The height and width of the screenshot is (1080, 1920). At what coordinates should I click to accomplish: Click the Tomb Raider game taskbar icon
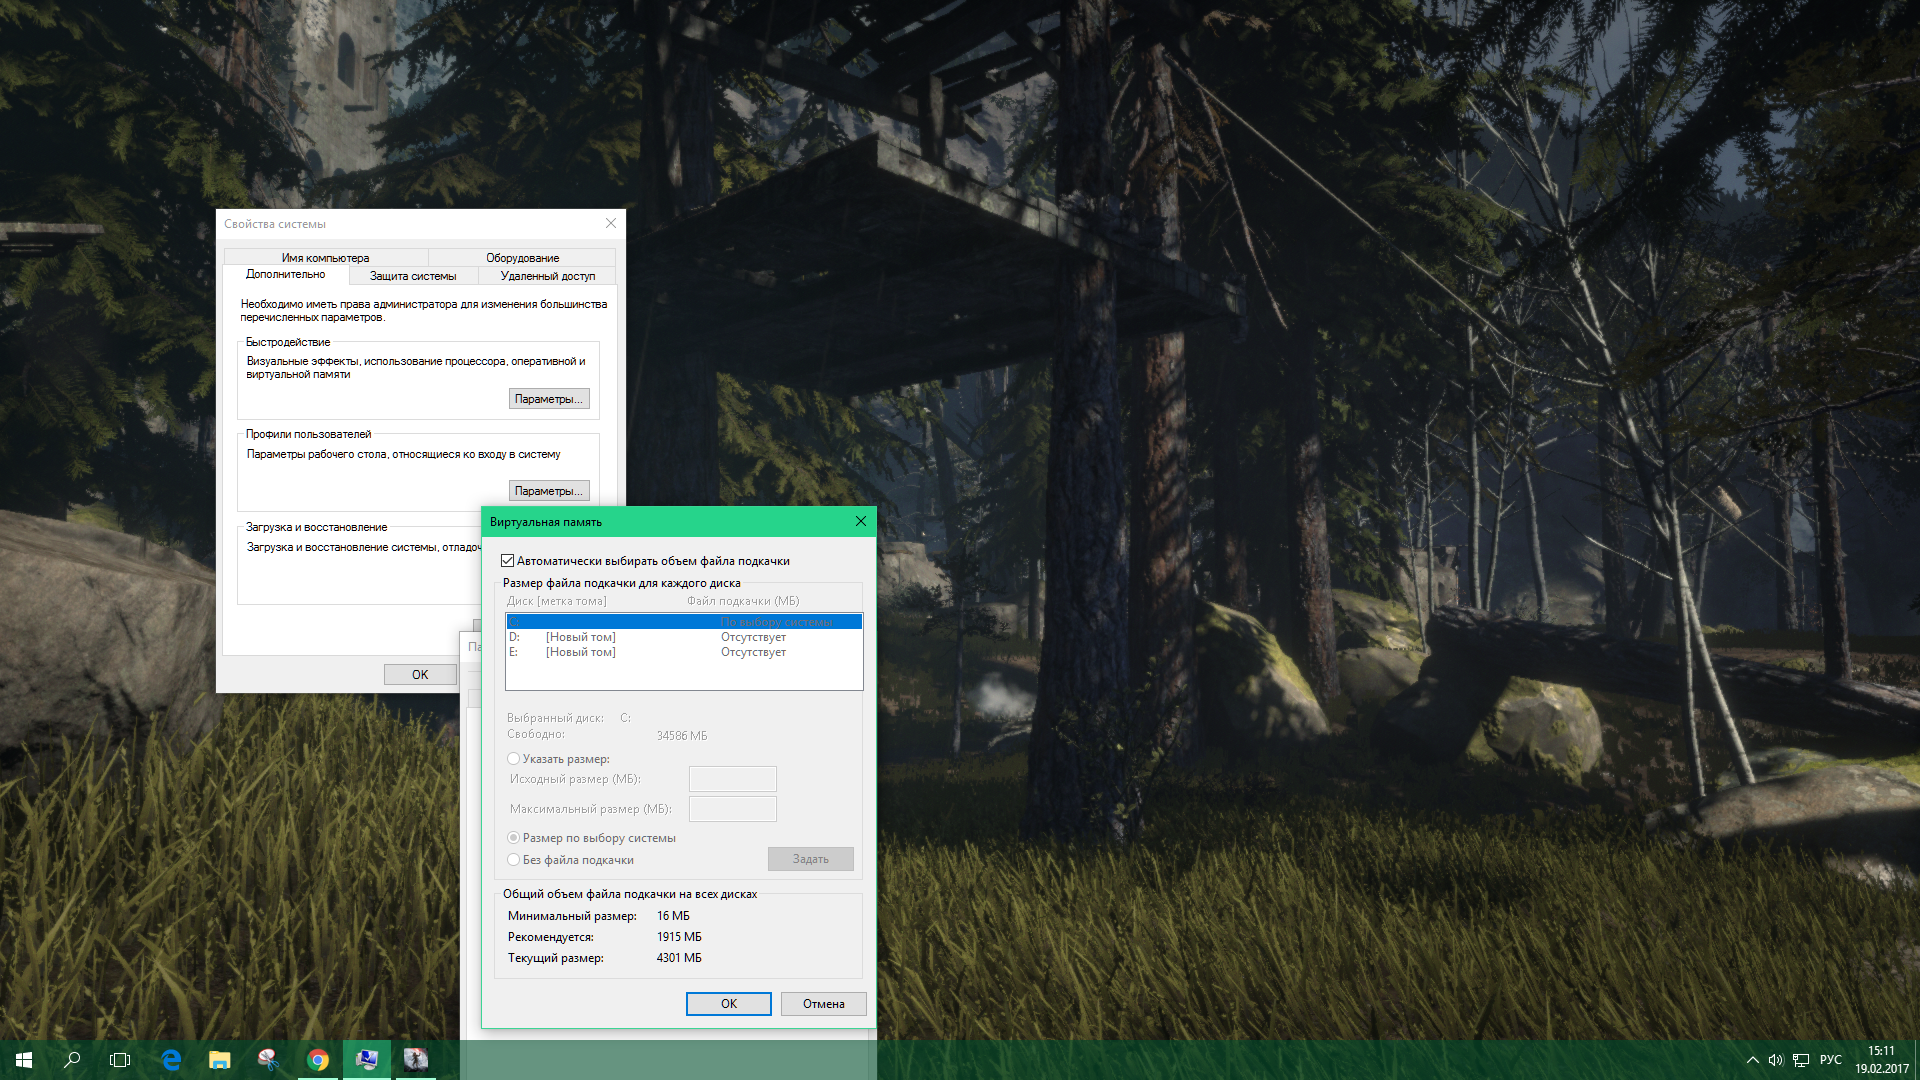pyautogui.click(x=416, y=1060)
